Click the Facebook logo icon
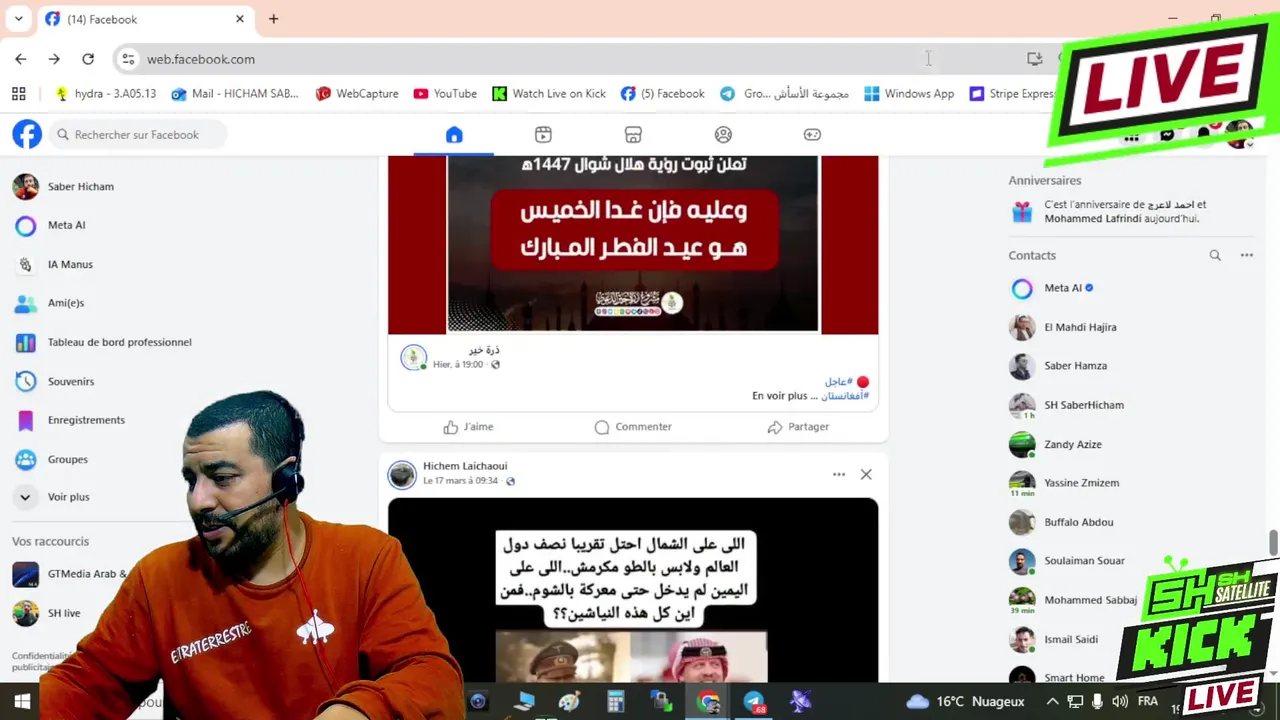 tap(27, 134)
